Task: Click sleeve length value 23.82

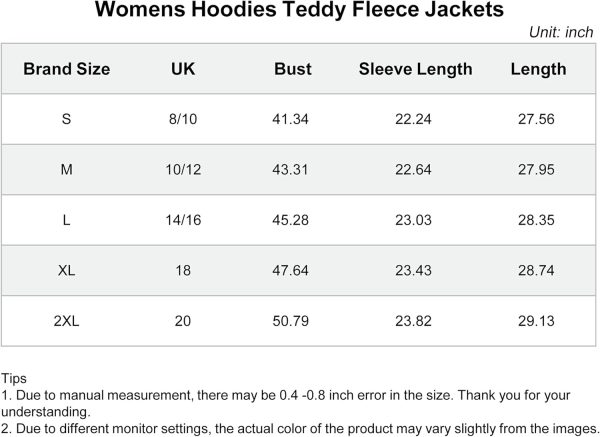Action: (413, 319)
